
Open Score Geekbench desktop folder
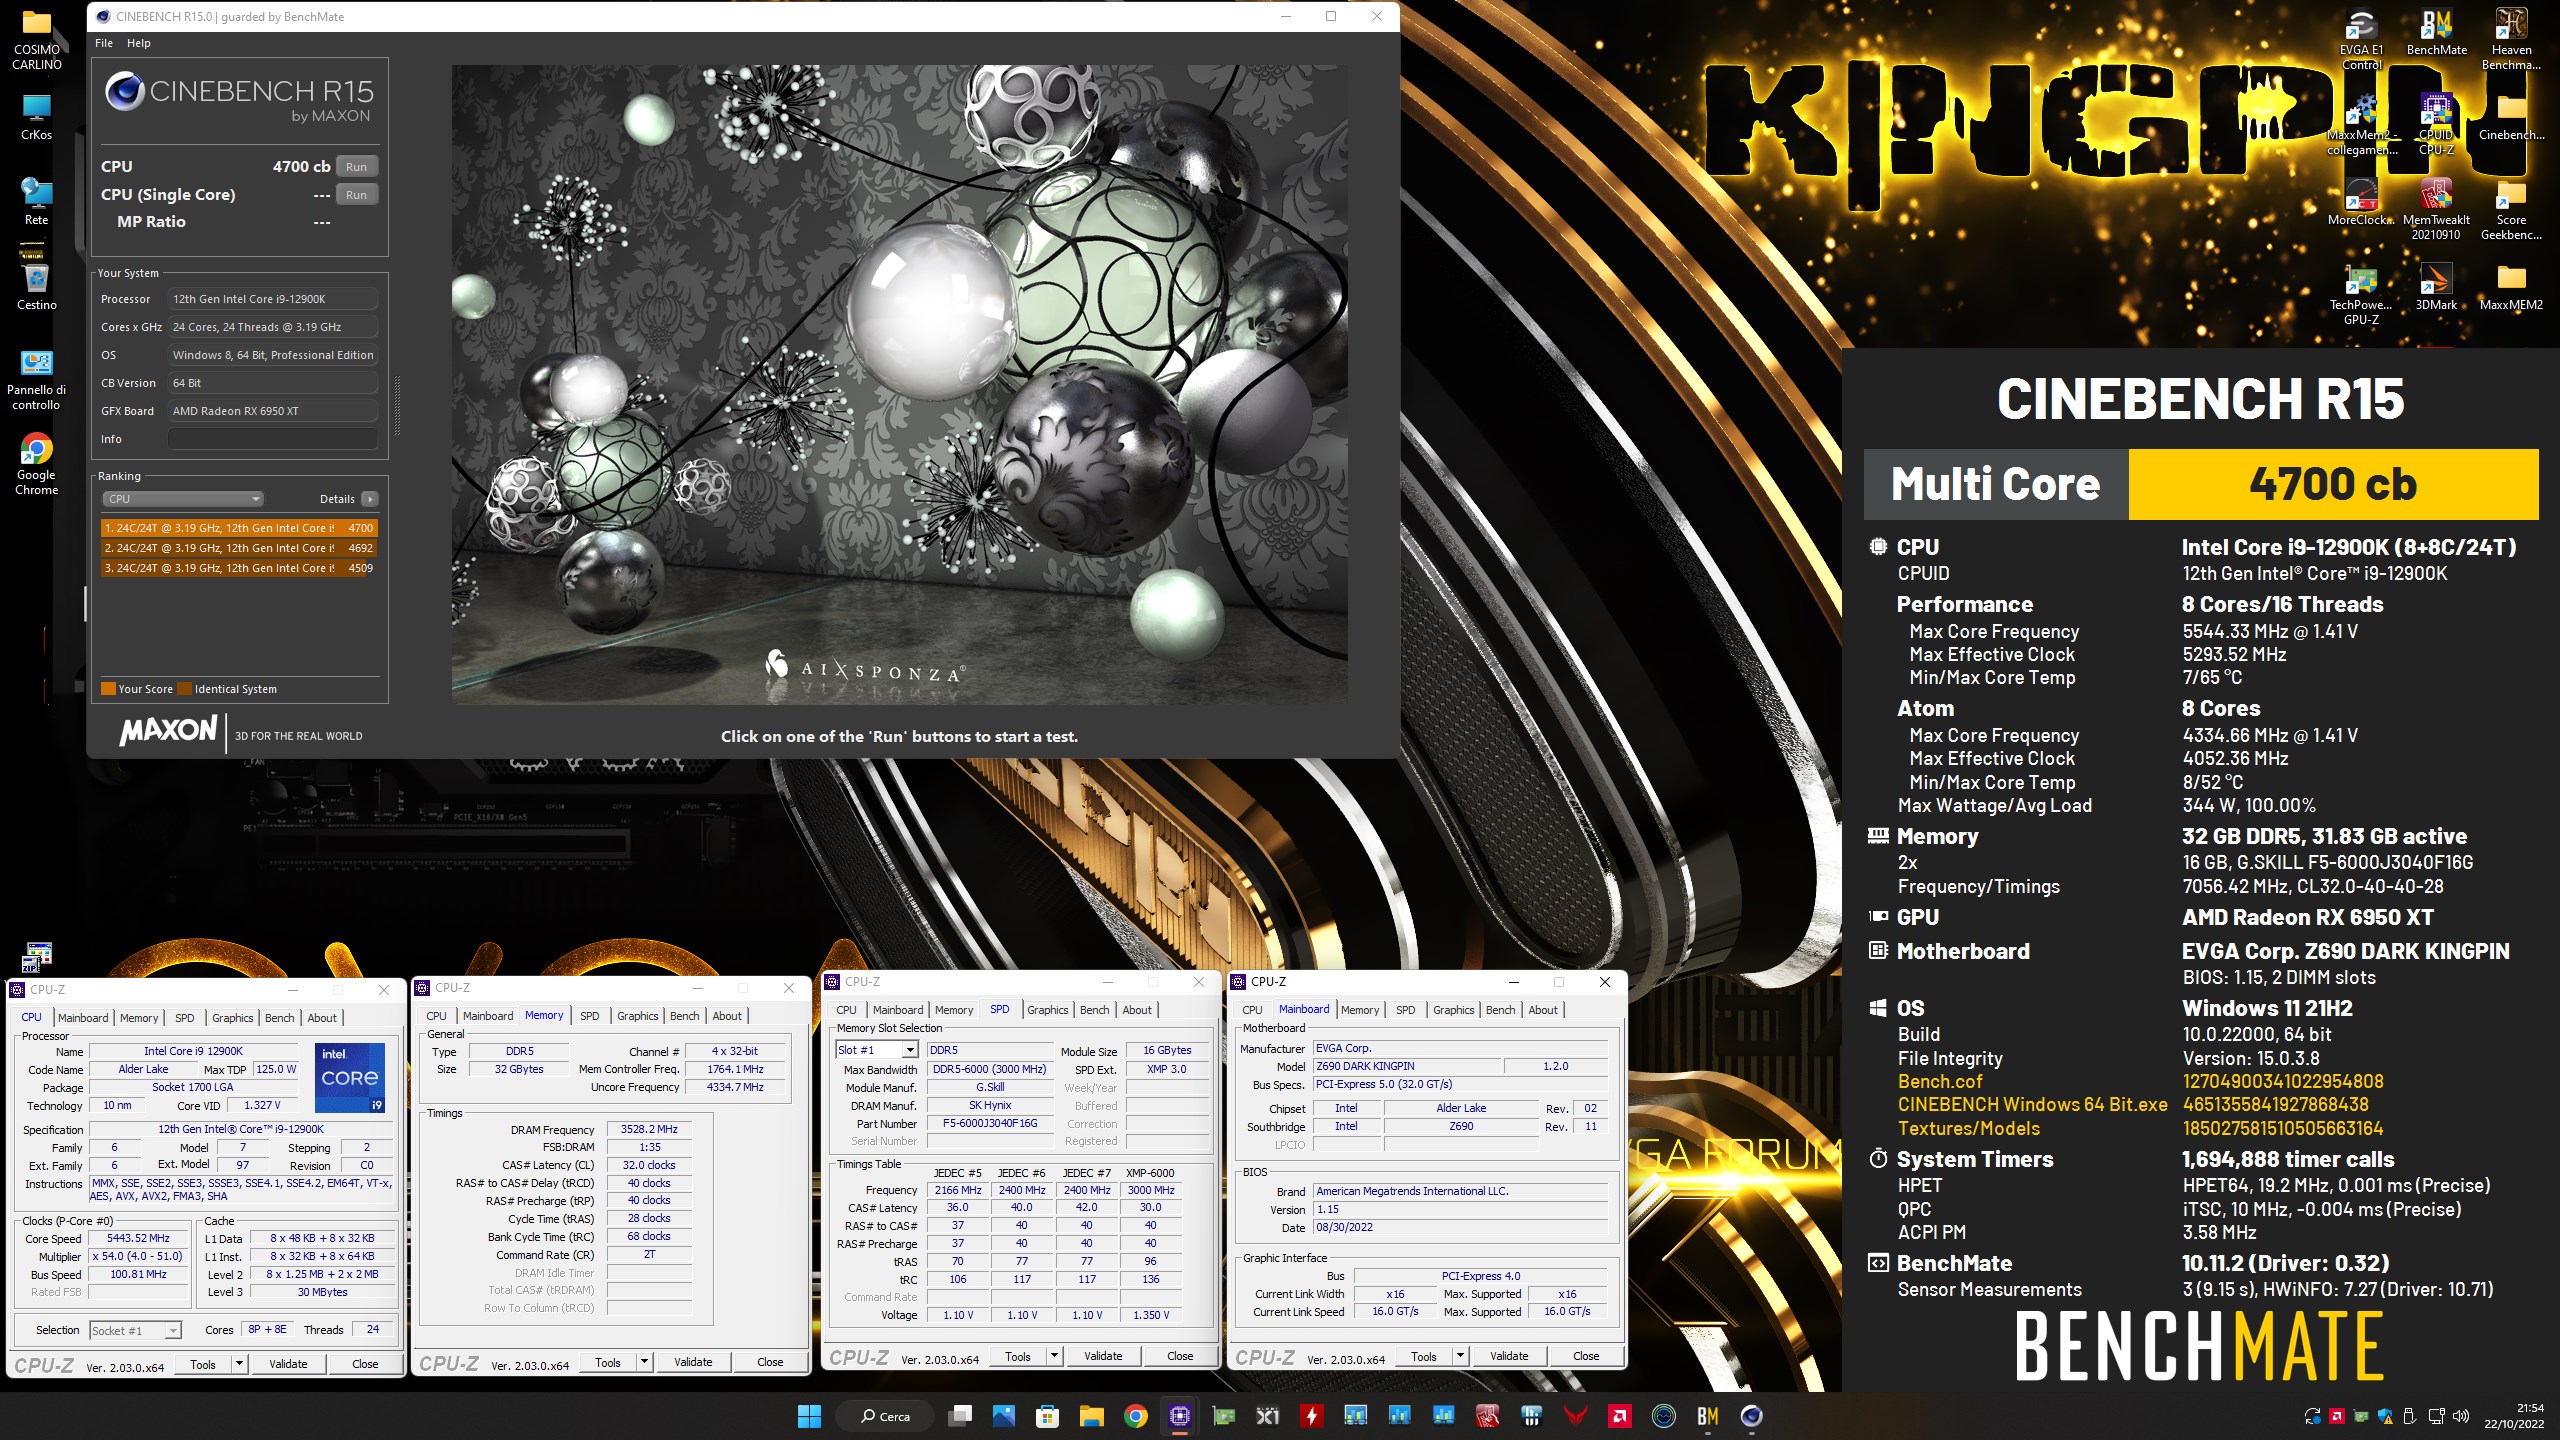click(2511, 210)
